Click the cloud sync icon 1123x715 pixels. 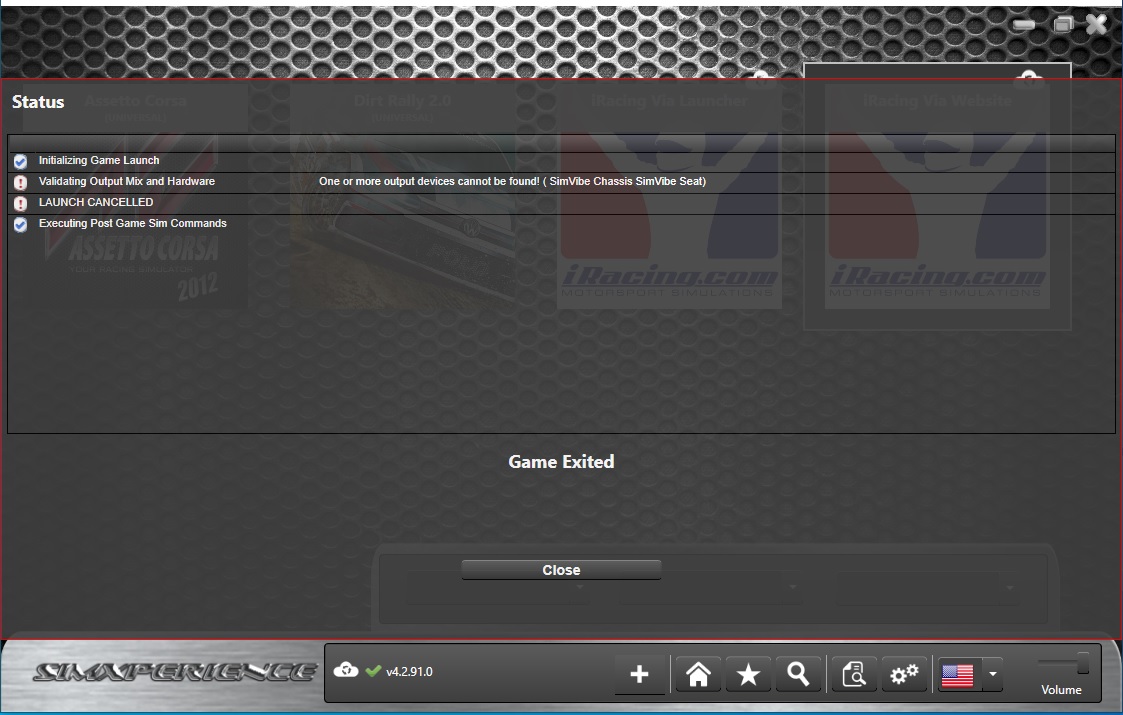346,670
